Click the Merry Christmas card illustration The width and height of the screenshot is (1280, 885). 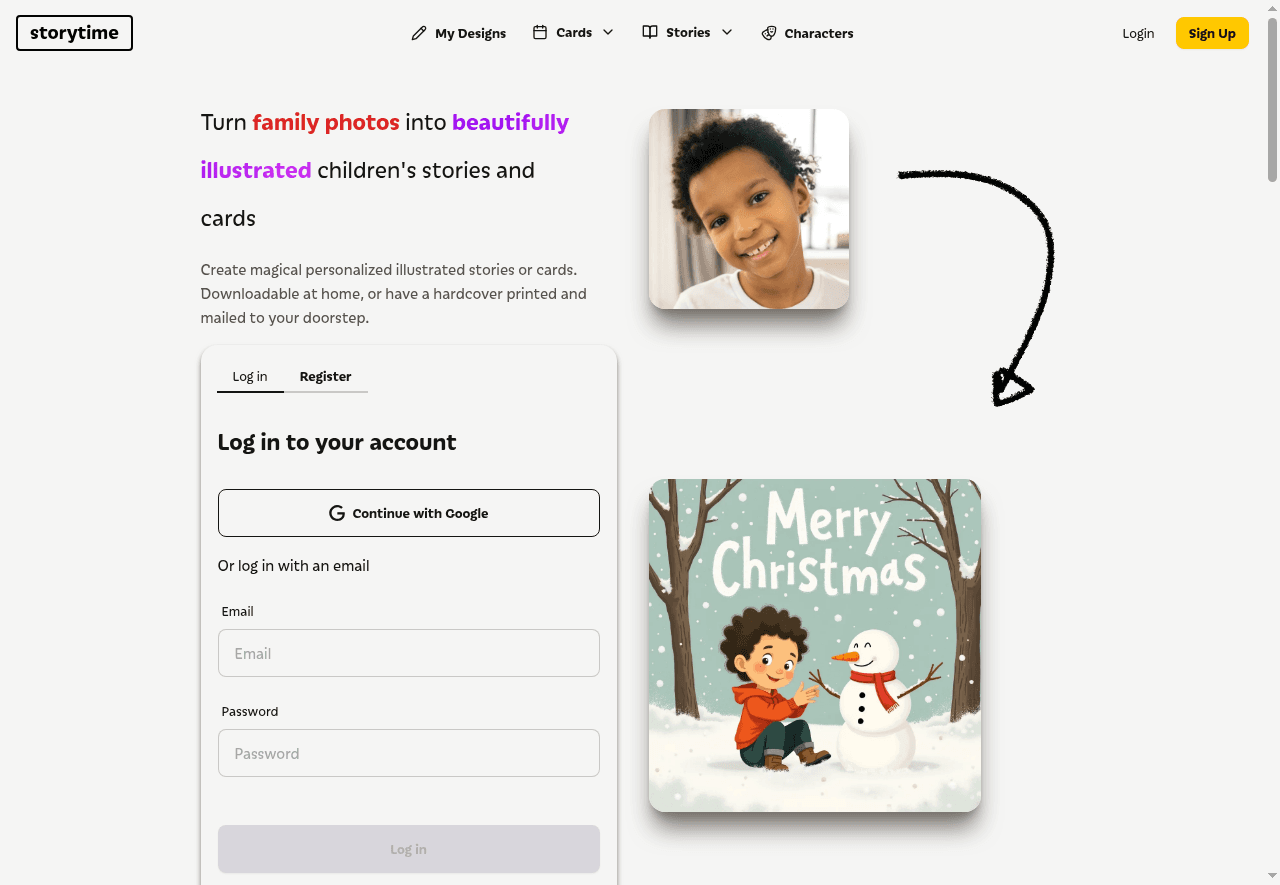coord(815,645)
